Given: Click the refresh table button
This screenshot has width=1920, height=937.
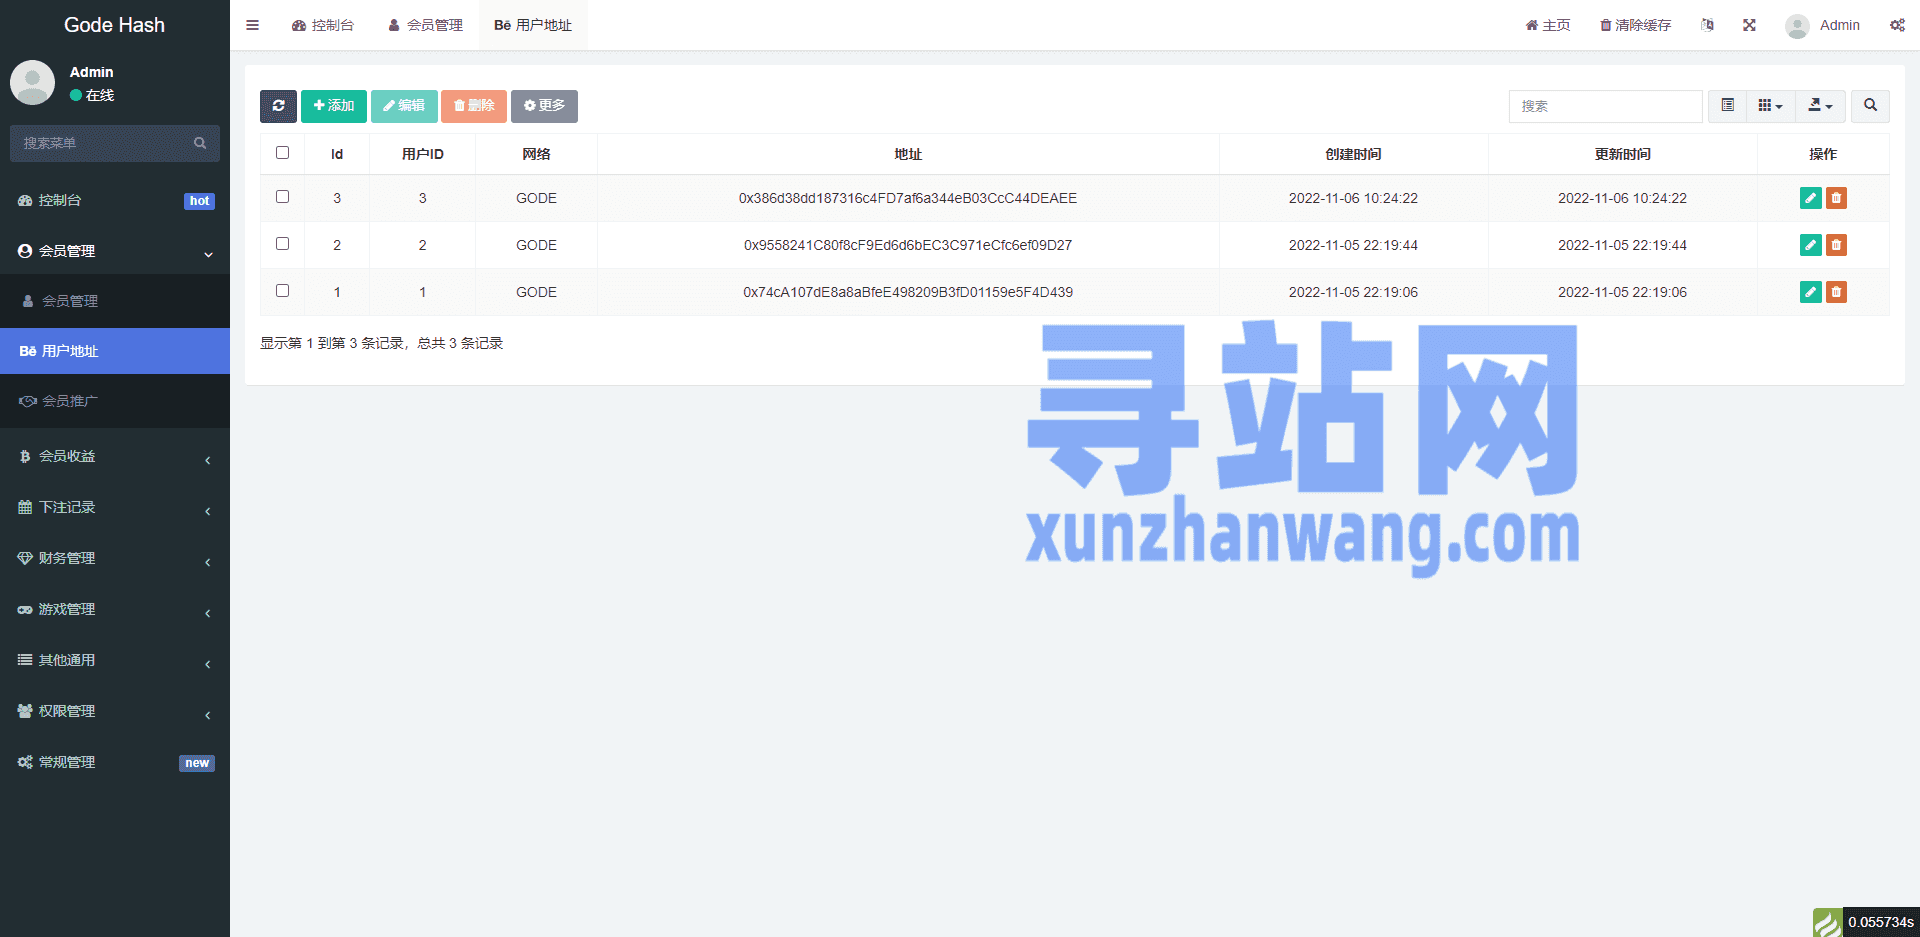Looking at the screenshot, I should click(278, 106).
